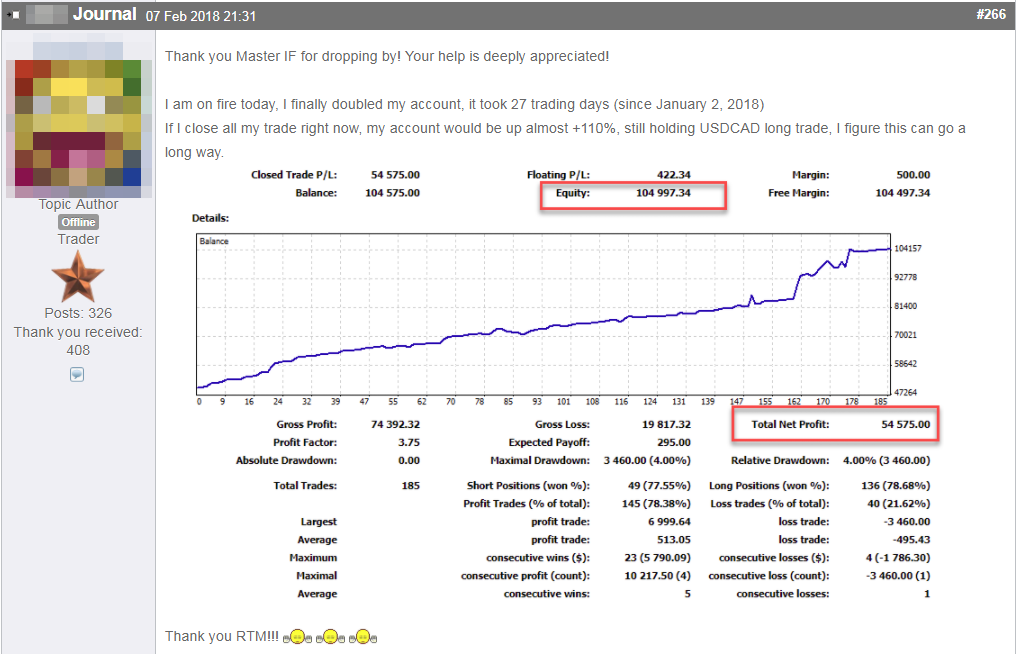Open the post permalink #266
The height and width of the screenshot is (654, 1021).
[x=991, y=14]
